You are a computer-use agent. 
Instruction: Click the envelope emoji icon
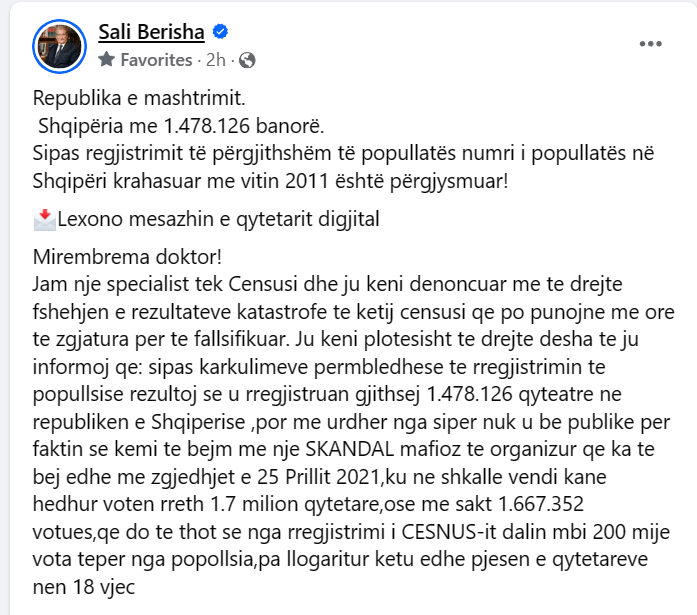[44, 219]
